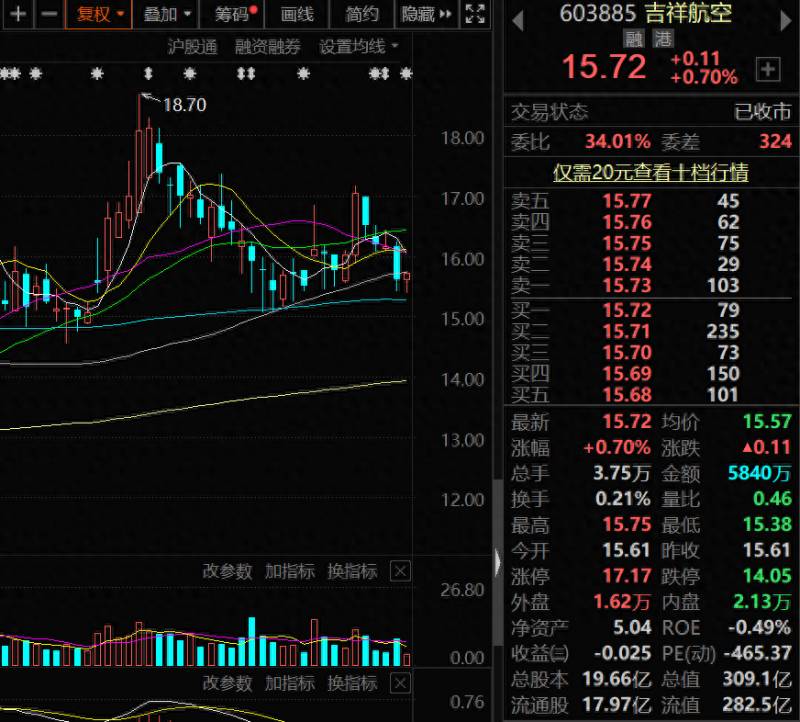
Task: Click 仅需20元查看十档行情 link
Action: (651, 172)
